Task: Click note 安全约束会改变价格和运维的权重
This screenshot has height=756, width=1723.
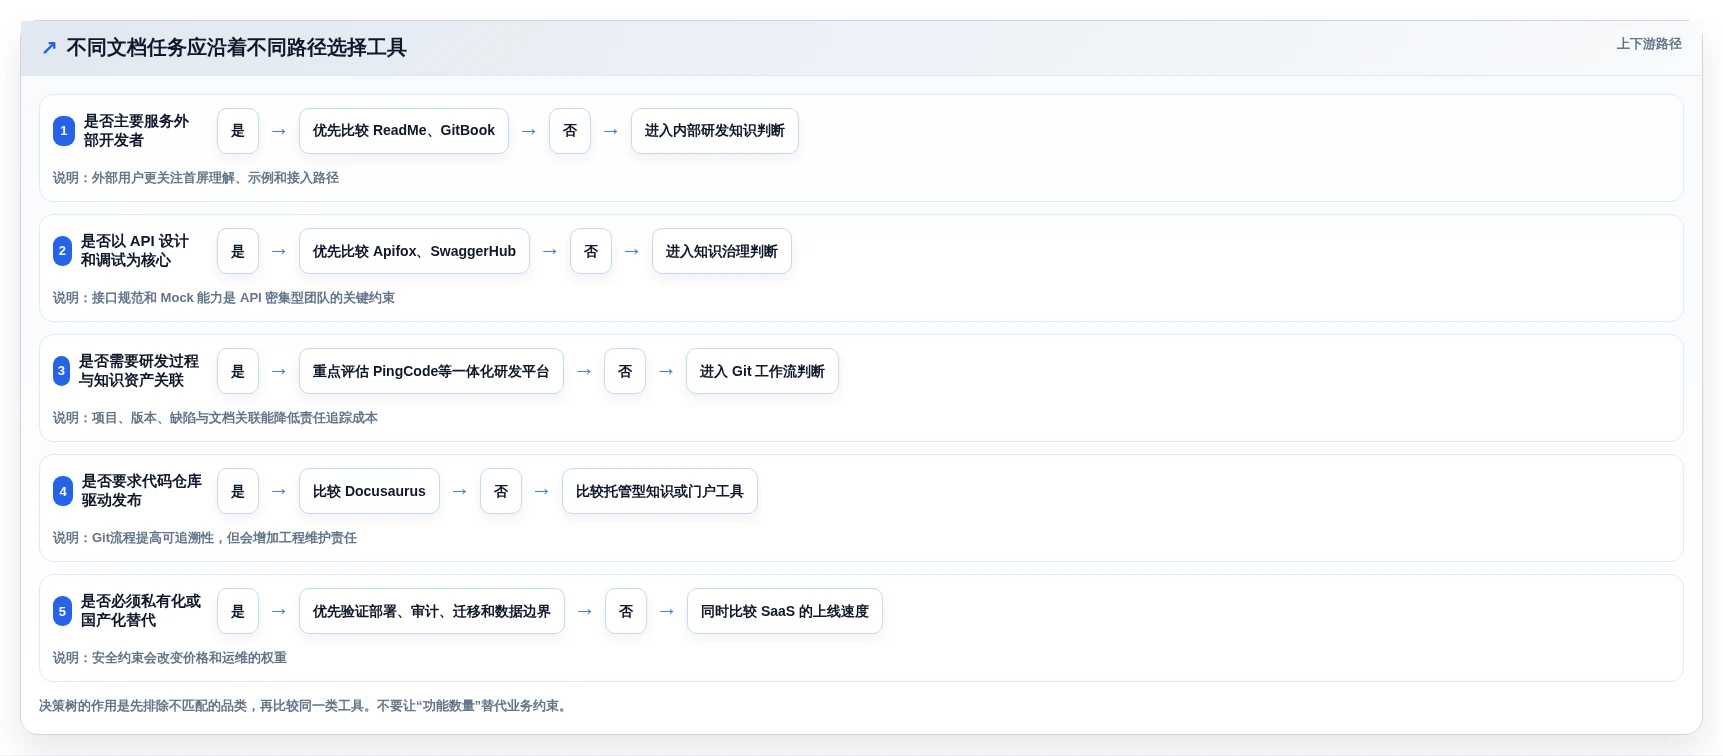Action: 170,658
